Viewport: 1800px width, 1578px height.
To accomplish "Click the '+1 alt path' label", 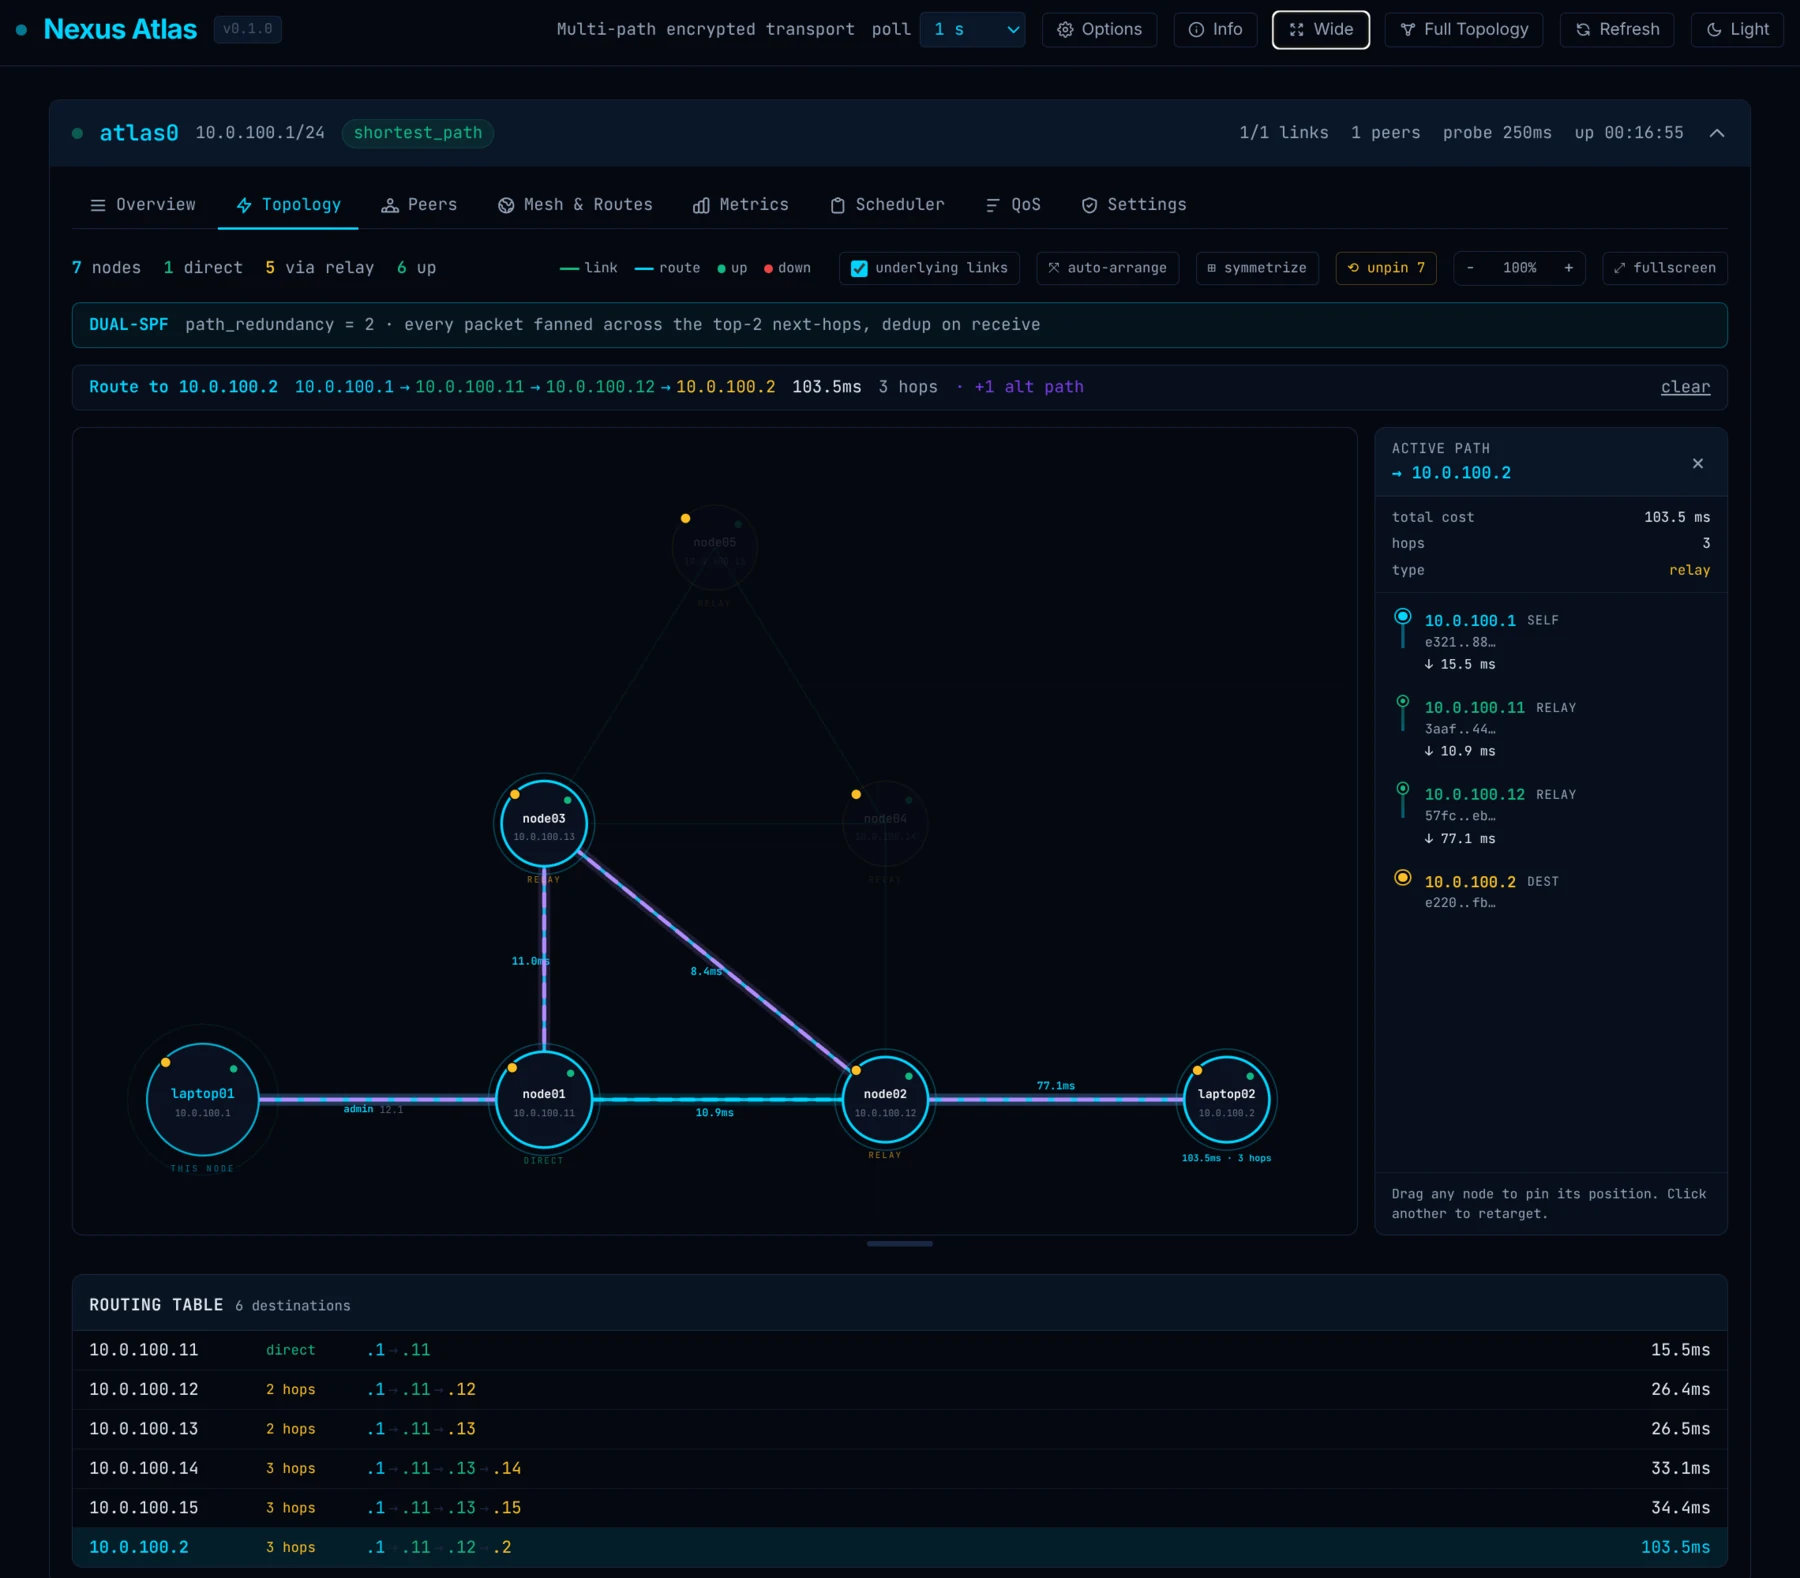I will pos(1029,387).
